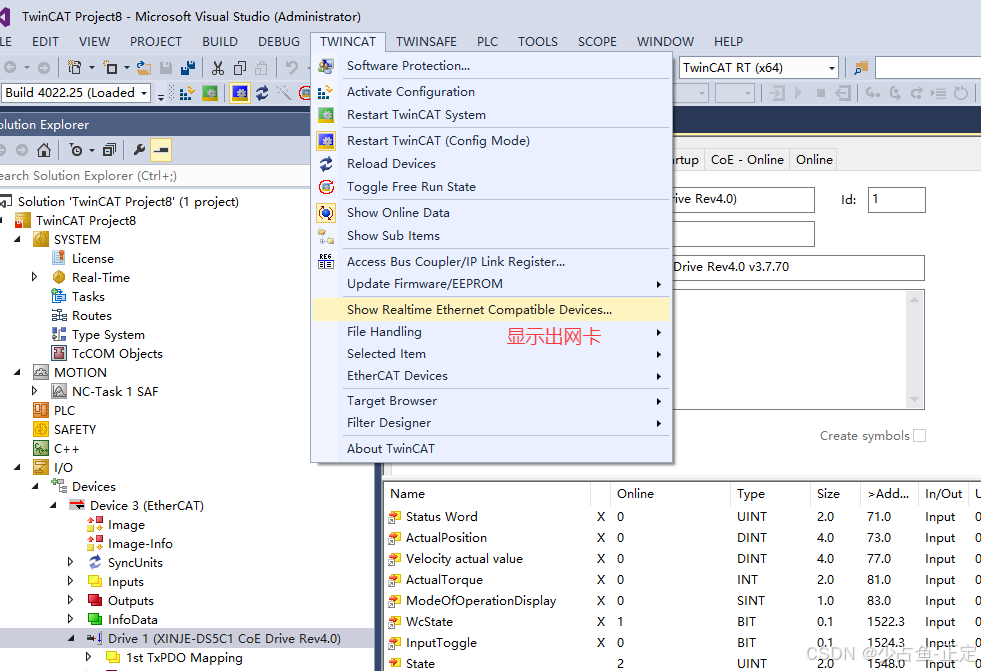Click the New Project toolbar icon
The height and width of the screenshot is (671, 981).
pos(74,68)
